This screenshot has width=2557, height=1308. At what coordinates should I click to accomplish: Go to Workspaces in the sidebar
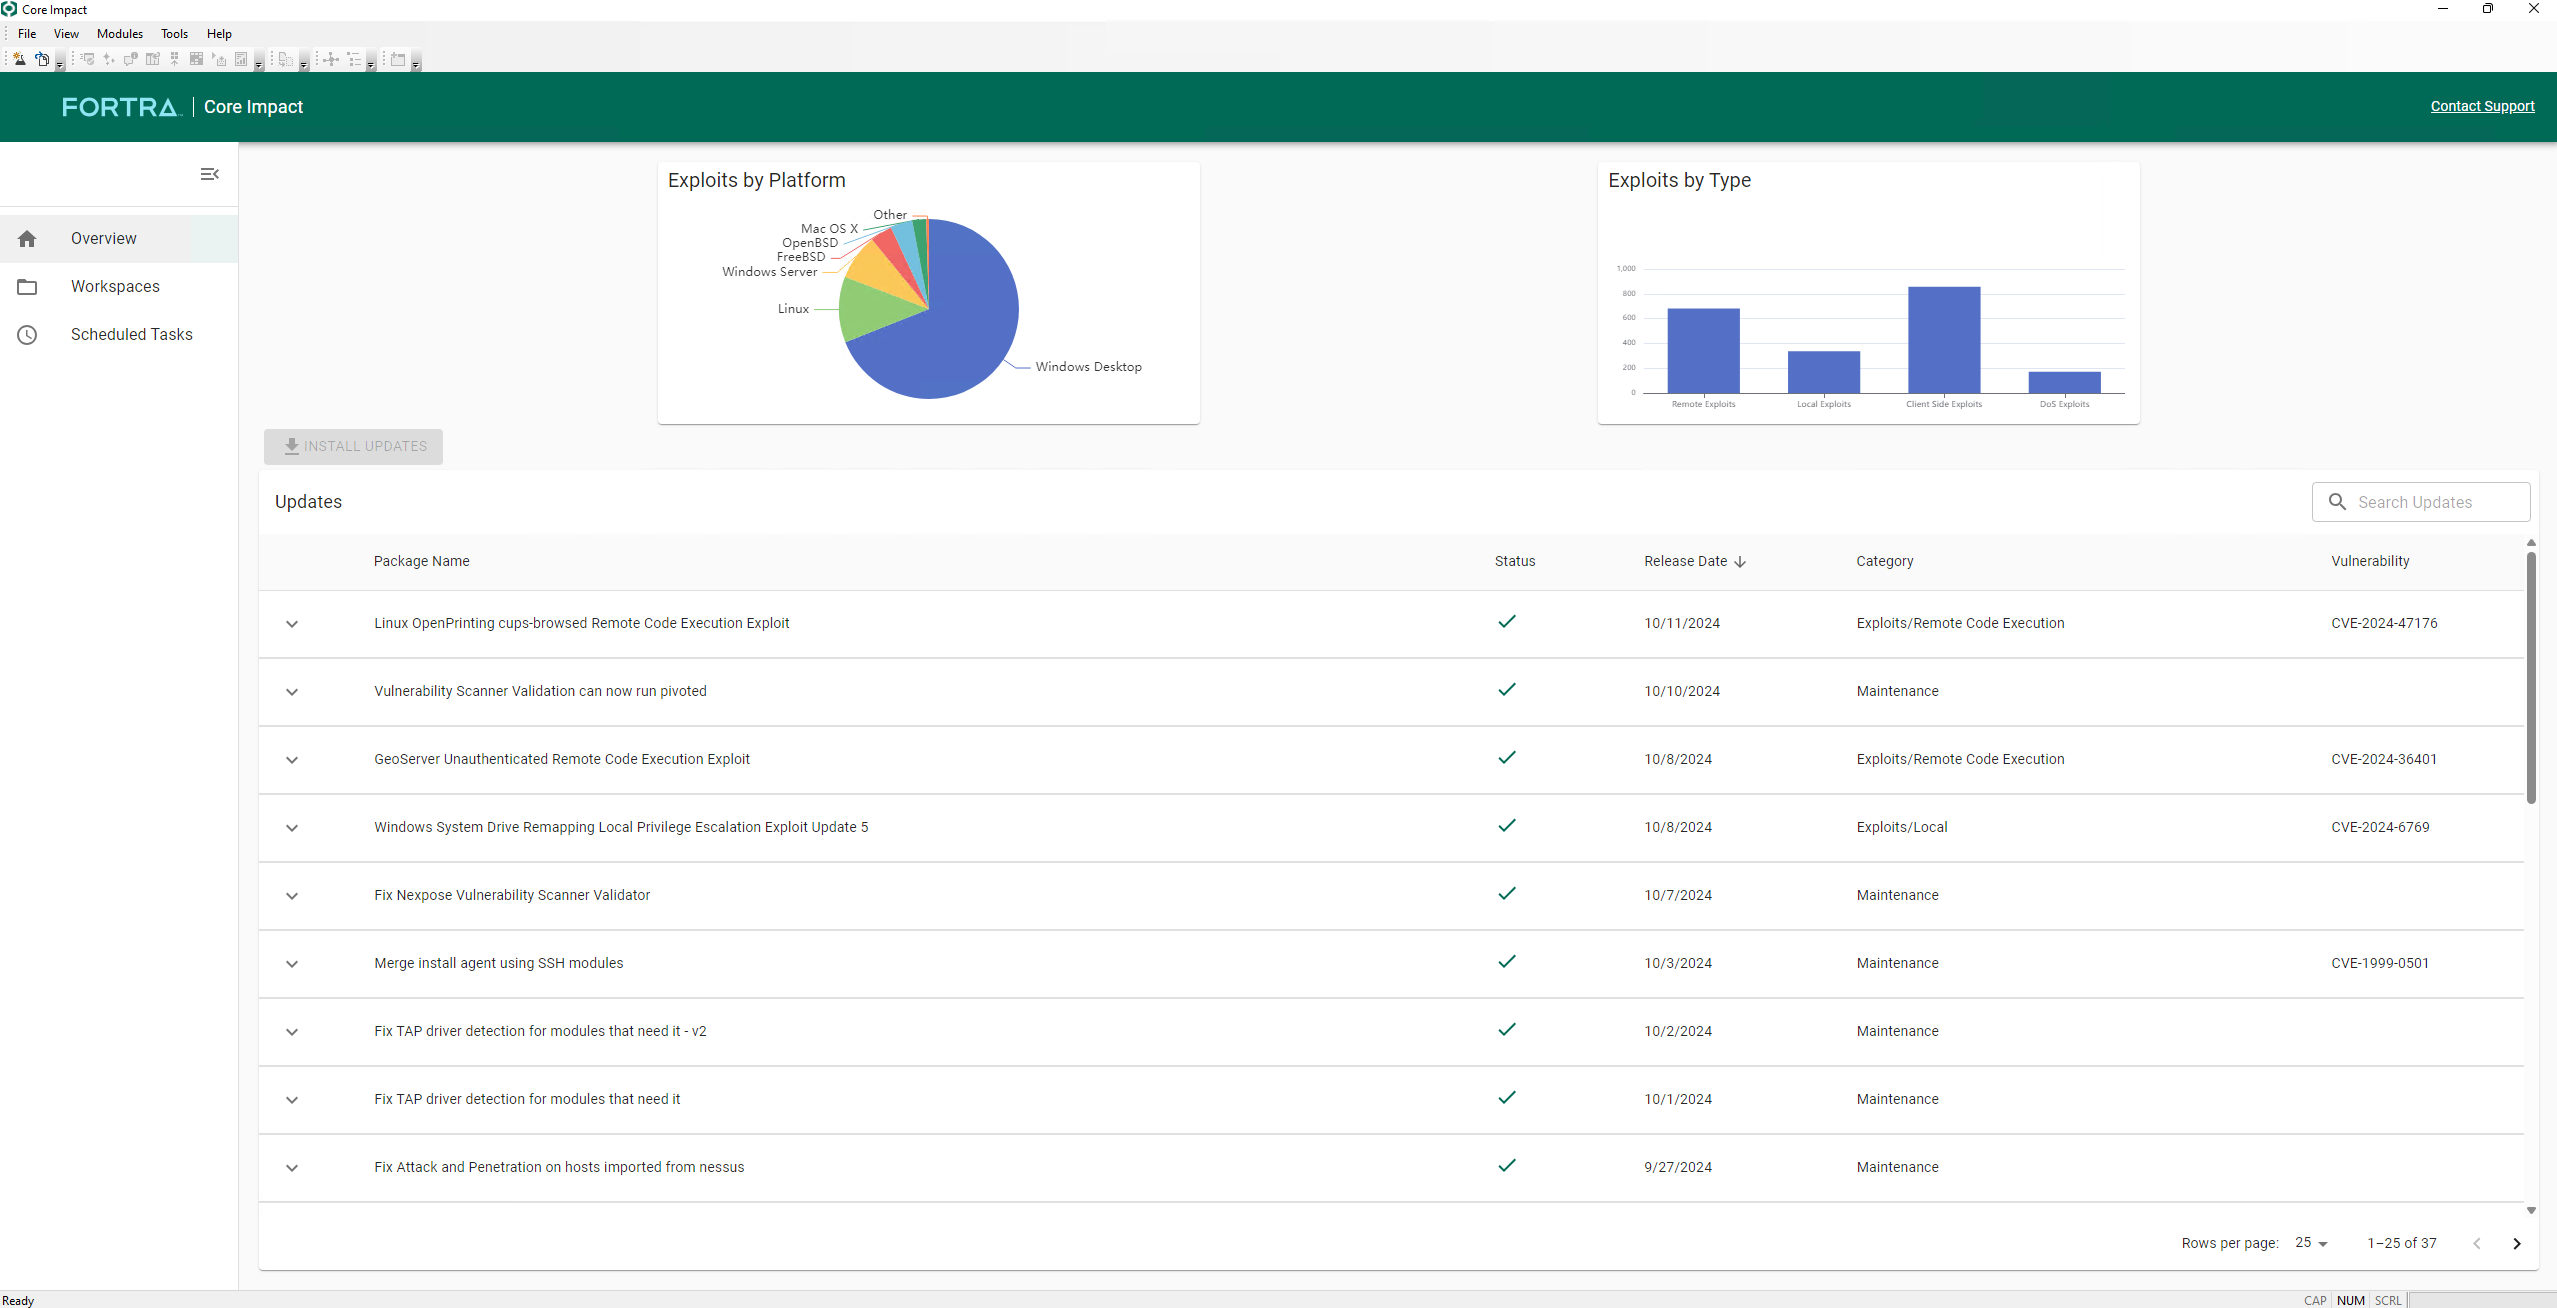click(x=119, y=287)
